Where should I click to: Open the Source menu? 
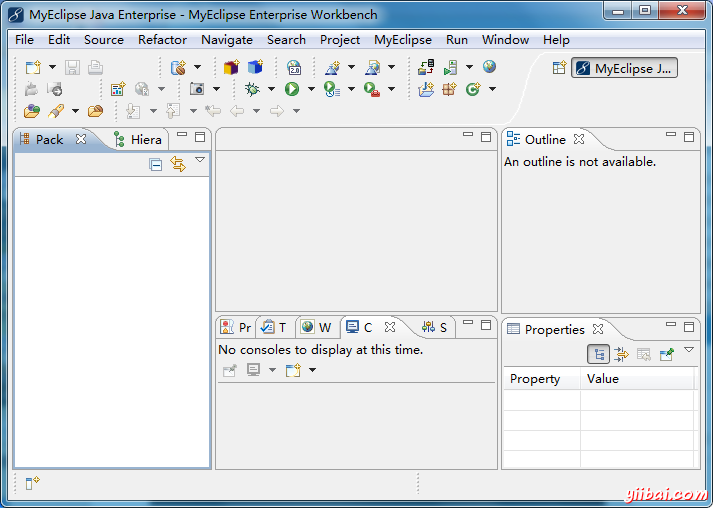tap(104, 40)
